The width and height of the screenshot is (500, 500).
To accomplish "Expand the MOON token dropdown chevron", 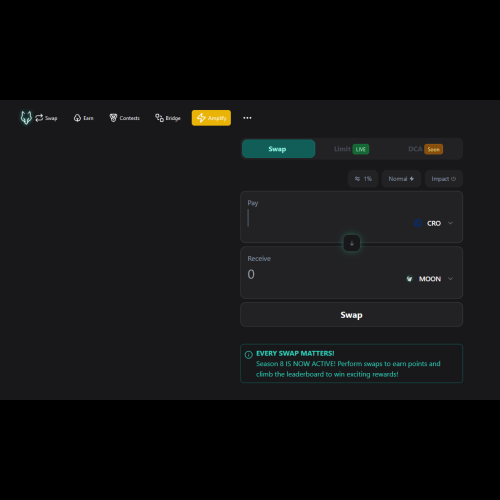I will (x=450, y=279).
